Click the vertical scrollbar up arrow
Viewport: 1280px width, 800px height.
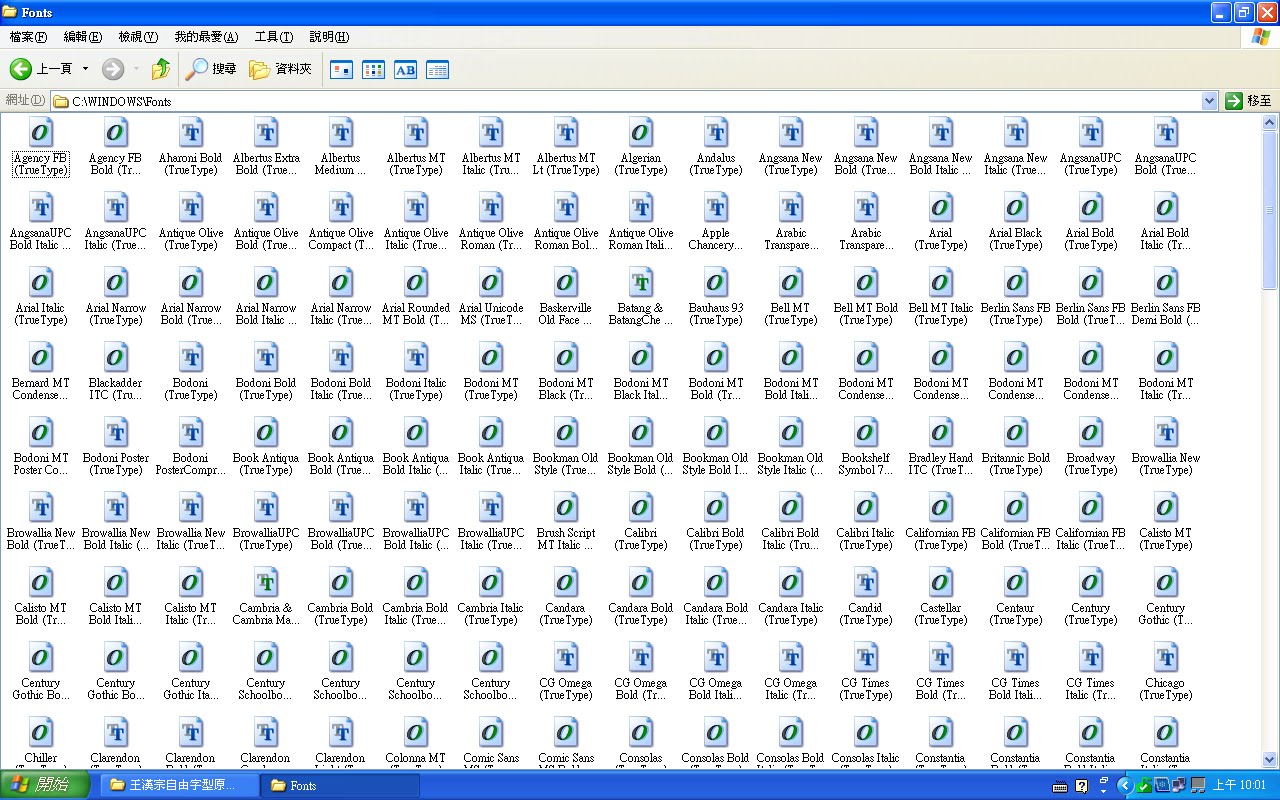(x=1271, y=122)
